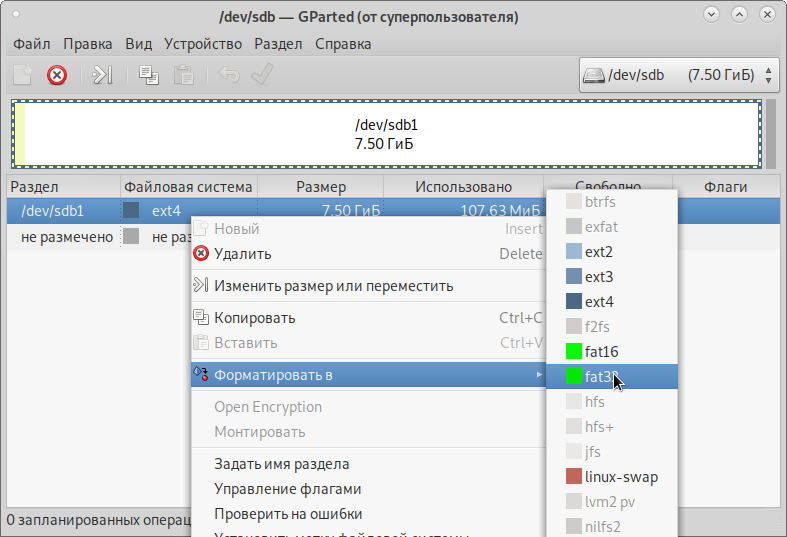Format partition as fat16
The width and height of the screenshot is (787, 537).
point(612,352)
